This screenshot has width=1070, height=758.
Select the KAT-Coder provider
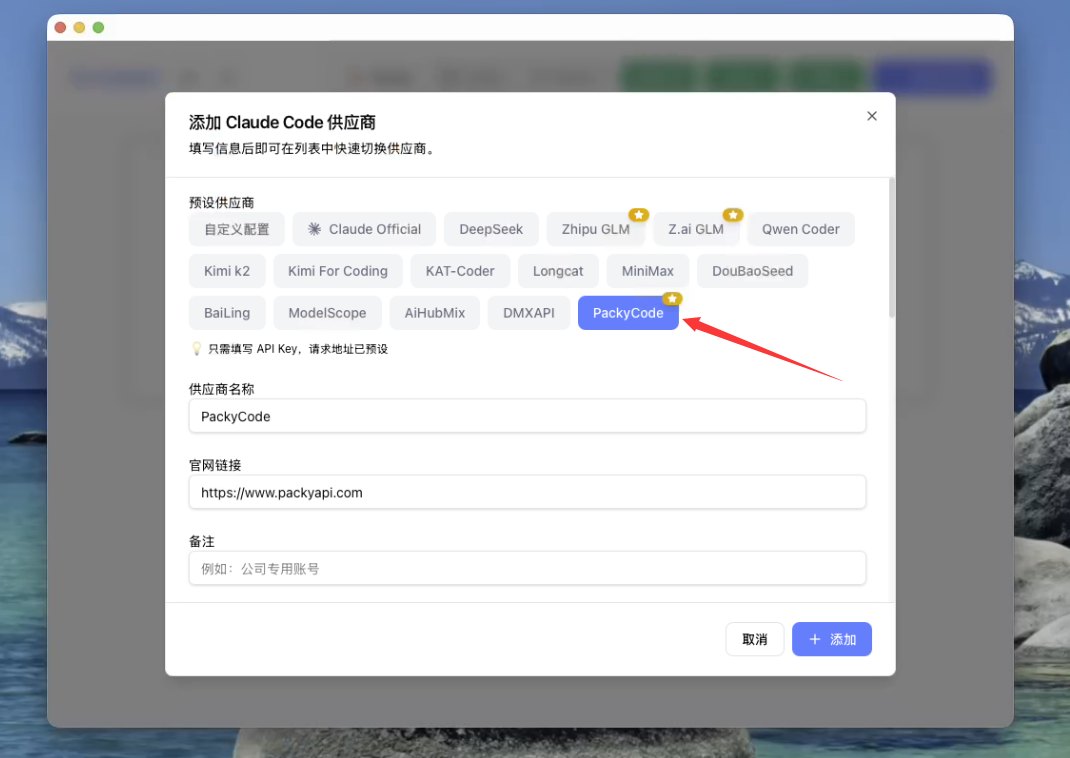click(x=459, y=270)
